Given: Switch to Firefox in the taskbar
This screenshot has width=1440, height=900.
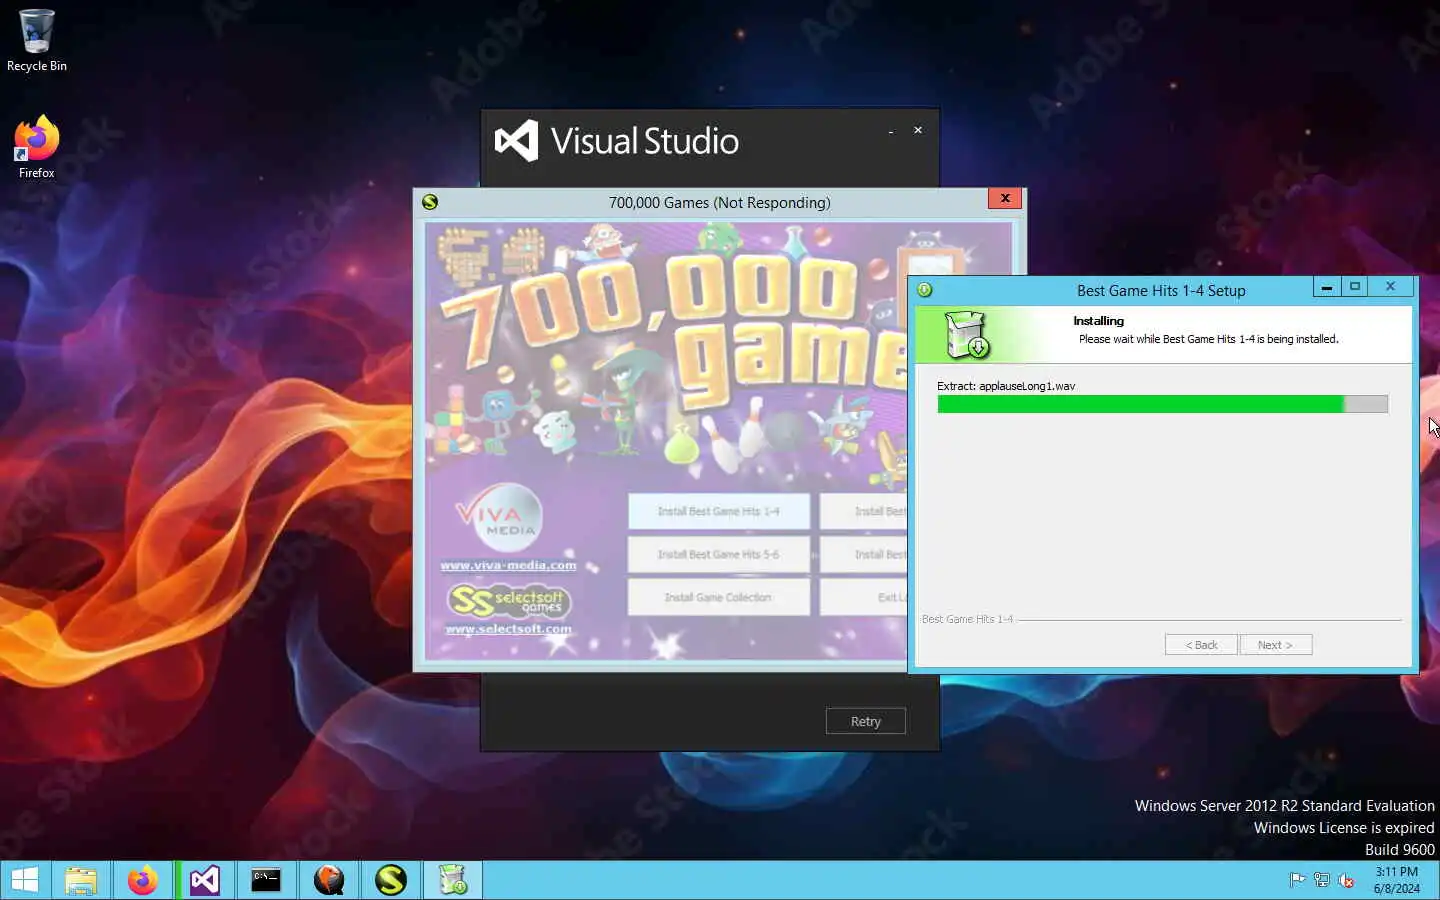Looking at the screenshot, I should coord(143,880).
